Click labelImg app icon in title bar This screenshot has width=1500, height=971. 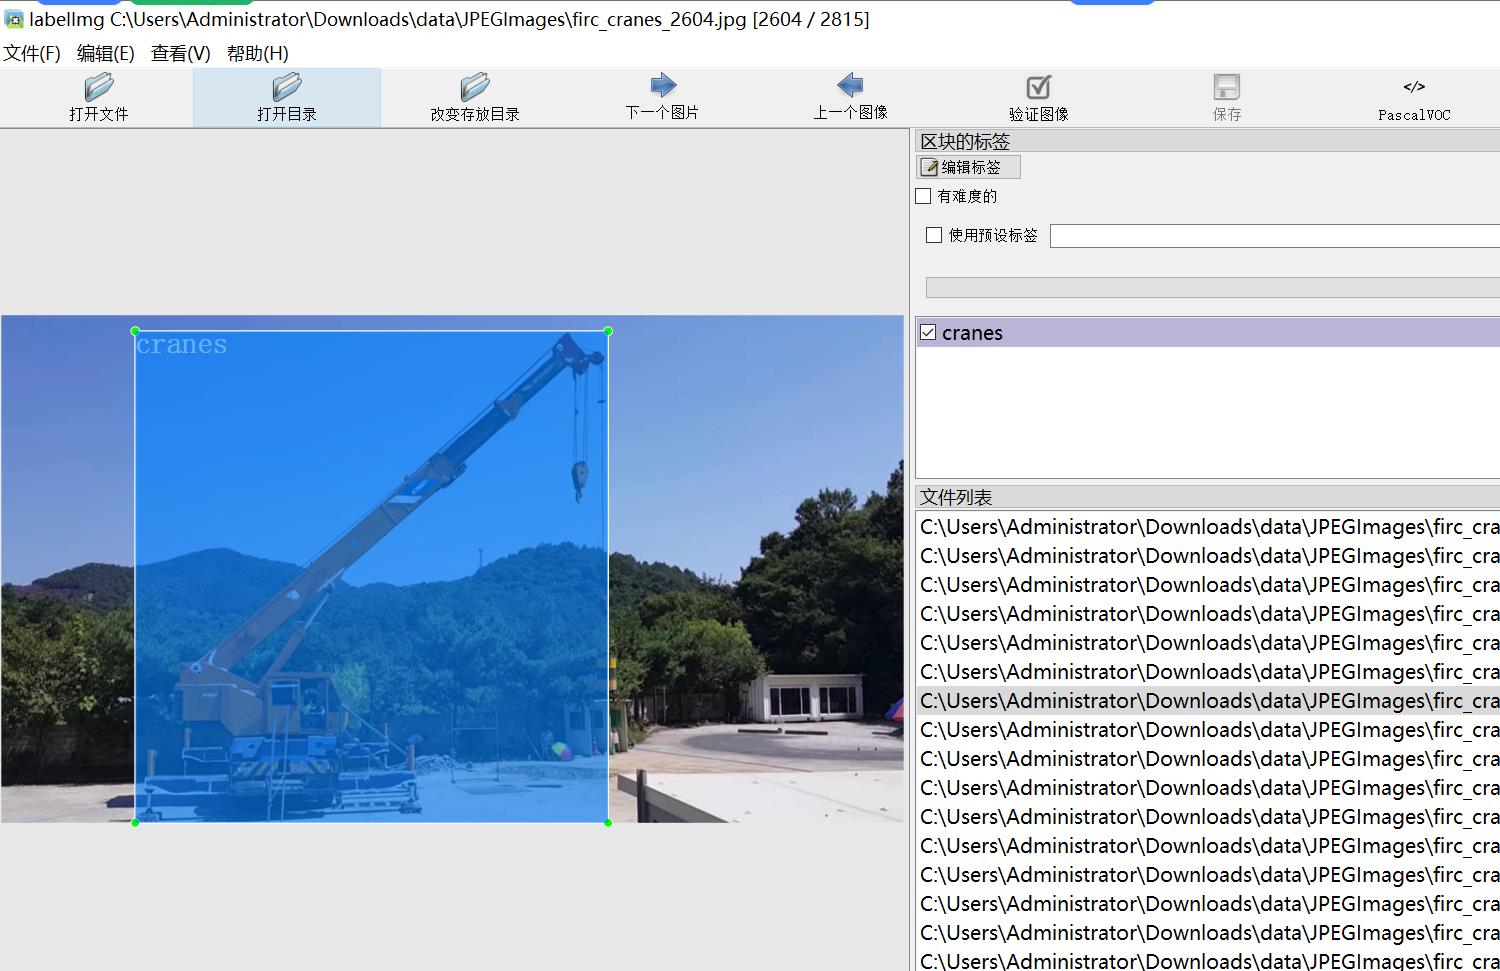(x=14, y=19)
